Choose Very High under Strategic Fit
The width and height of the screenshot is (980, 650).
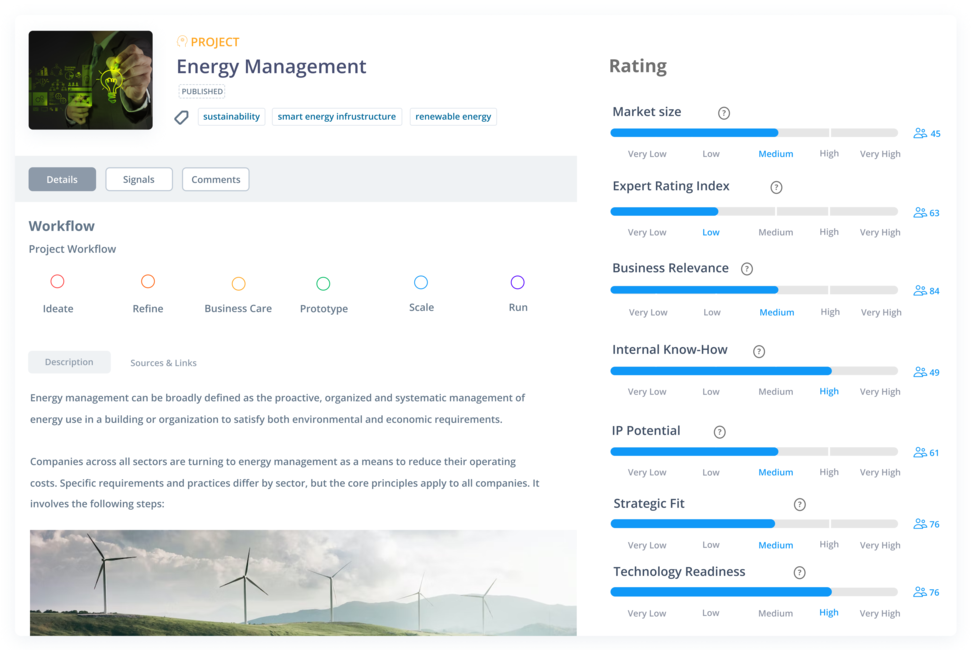coord(880,545)
